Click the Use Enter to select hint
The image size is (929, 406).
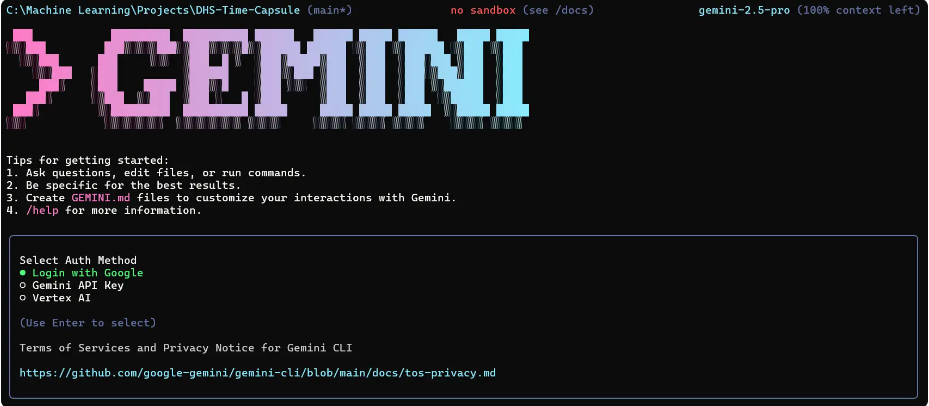click(88, 323)
